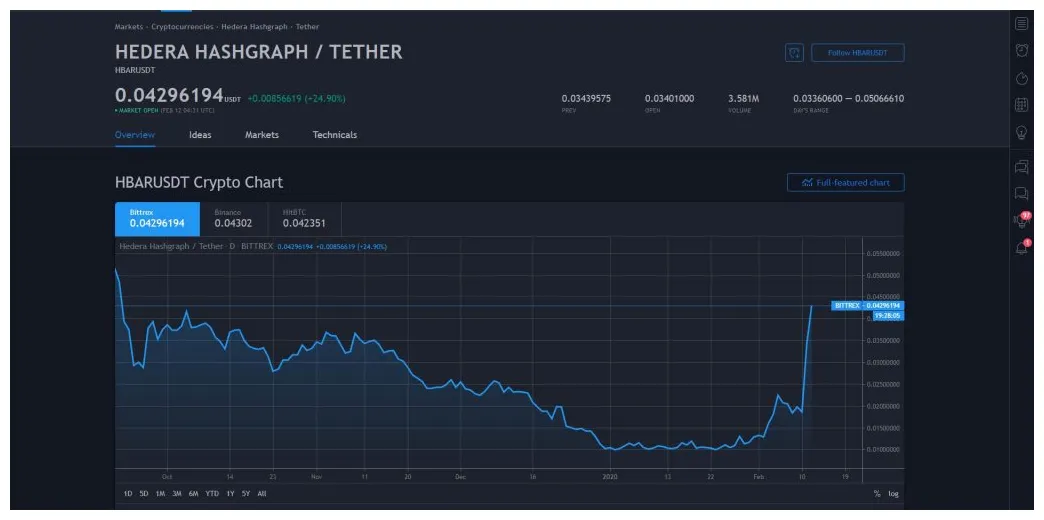Open the lightbulb ideas icon

pyautogui.click(x=1021, y=131)
